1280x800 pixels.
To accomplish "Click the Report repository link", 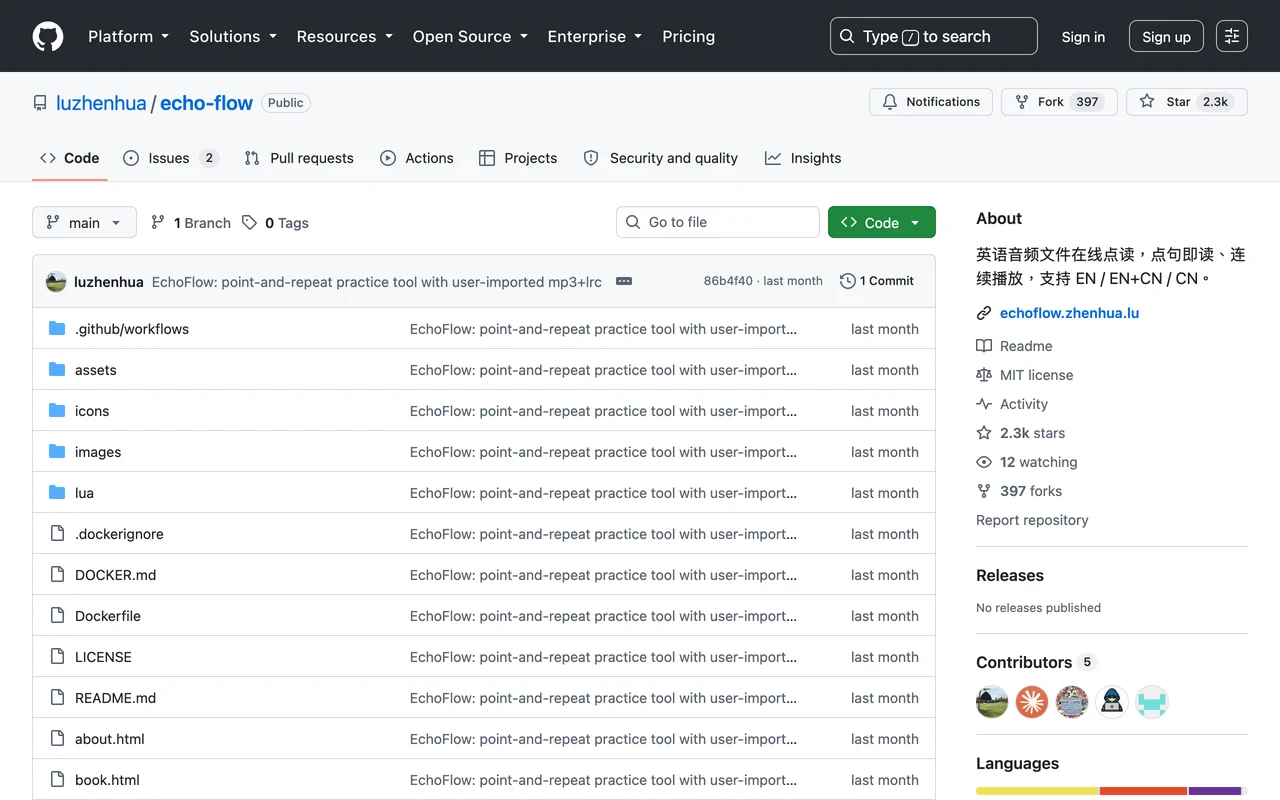I will pos(1032,520).
